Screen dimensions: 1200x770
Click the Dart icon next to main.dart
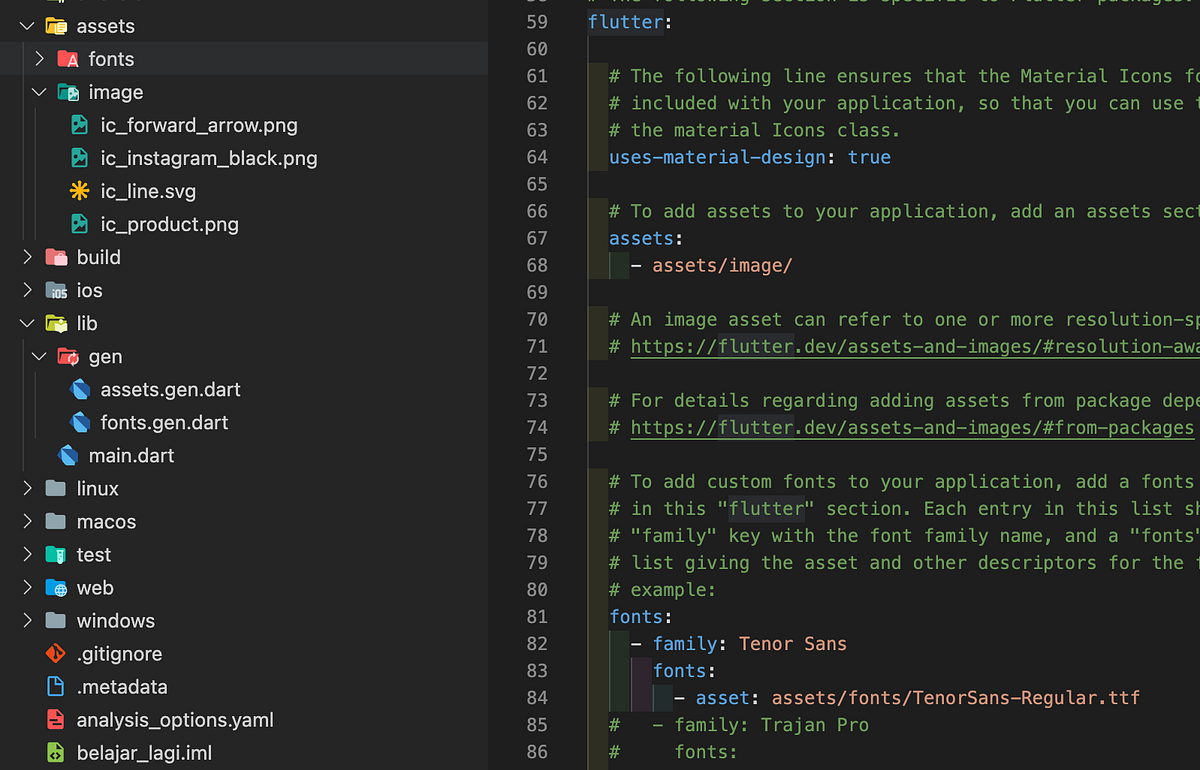point(68,455)
